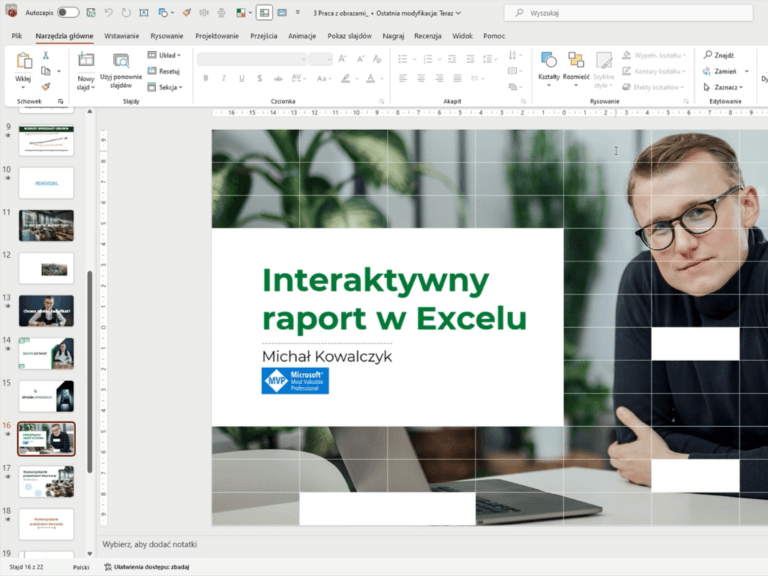Click Ułatwienia dostępu: zbadaj status item
768x576 pixels.
146,567
